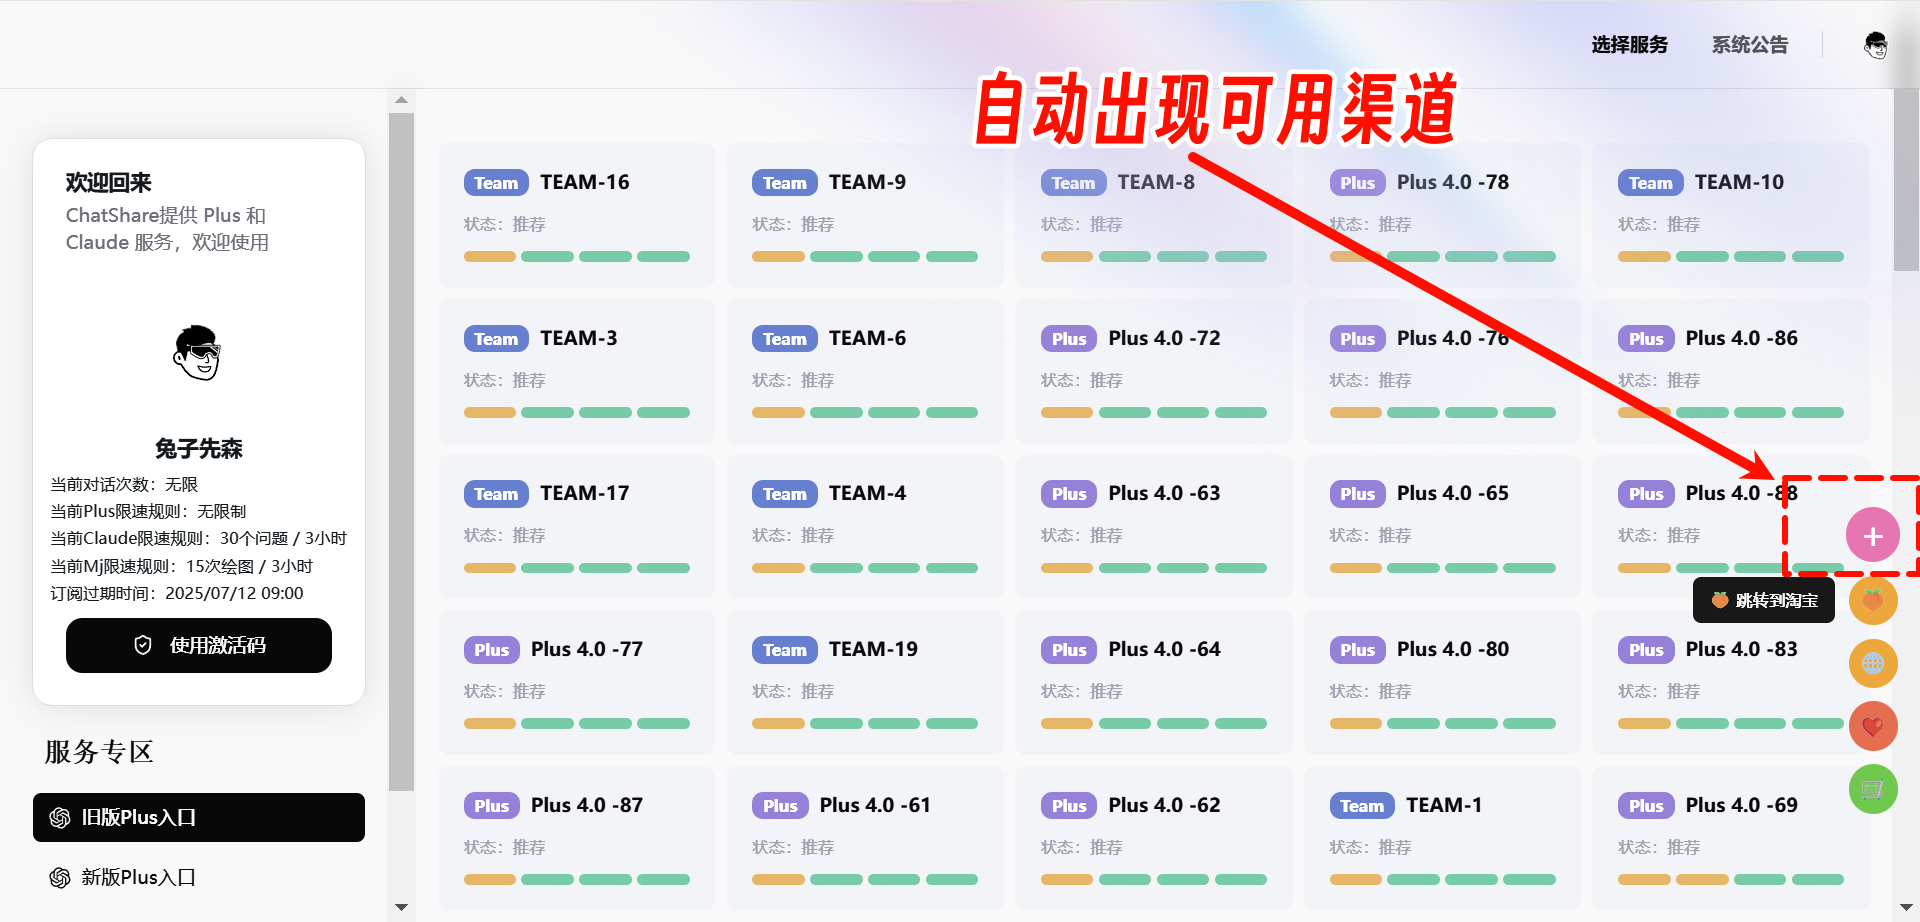Select the 旧版Plus入口 entry

[199, 817]
